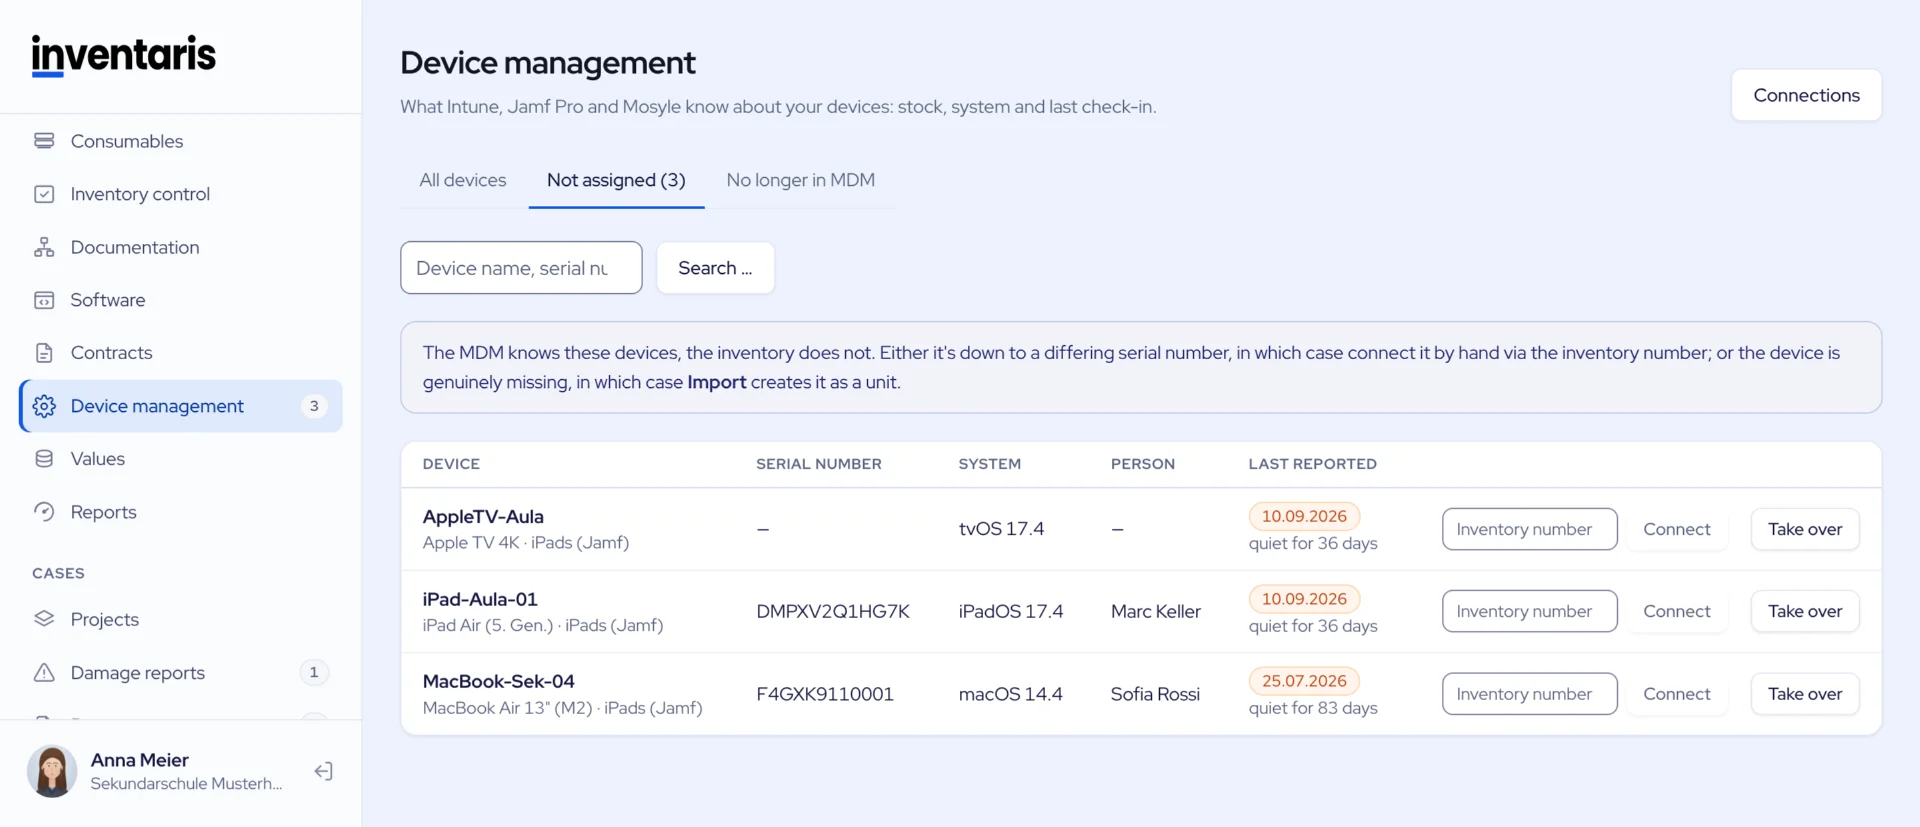Click the logout icon beside Anna Meier
The height and width of the screenshot is (827, 1920).
pyautogui.click(x=323, y=771)
